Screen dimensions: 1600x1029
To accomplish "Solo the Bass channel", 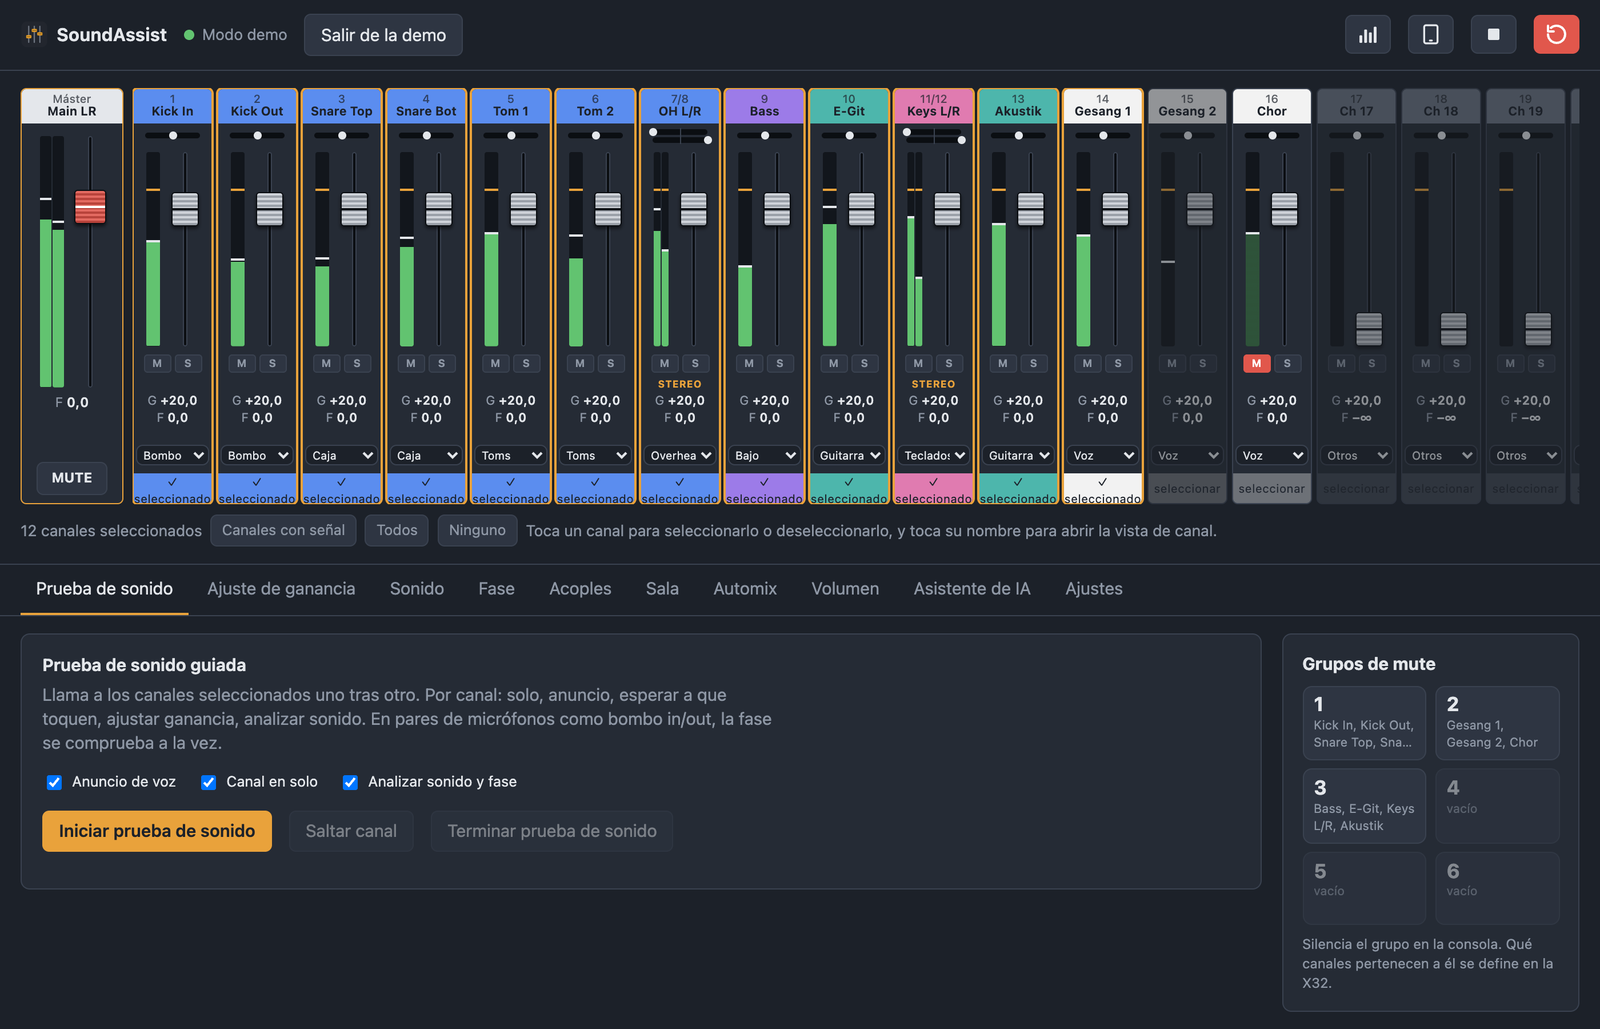I will [780, 363].
